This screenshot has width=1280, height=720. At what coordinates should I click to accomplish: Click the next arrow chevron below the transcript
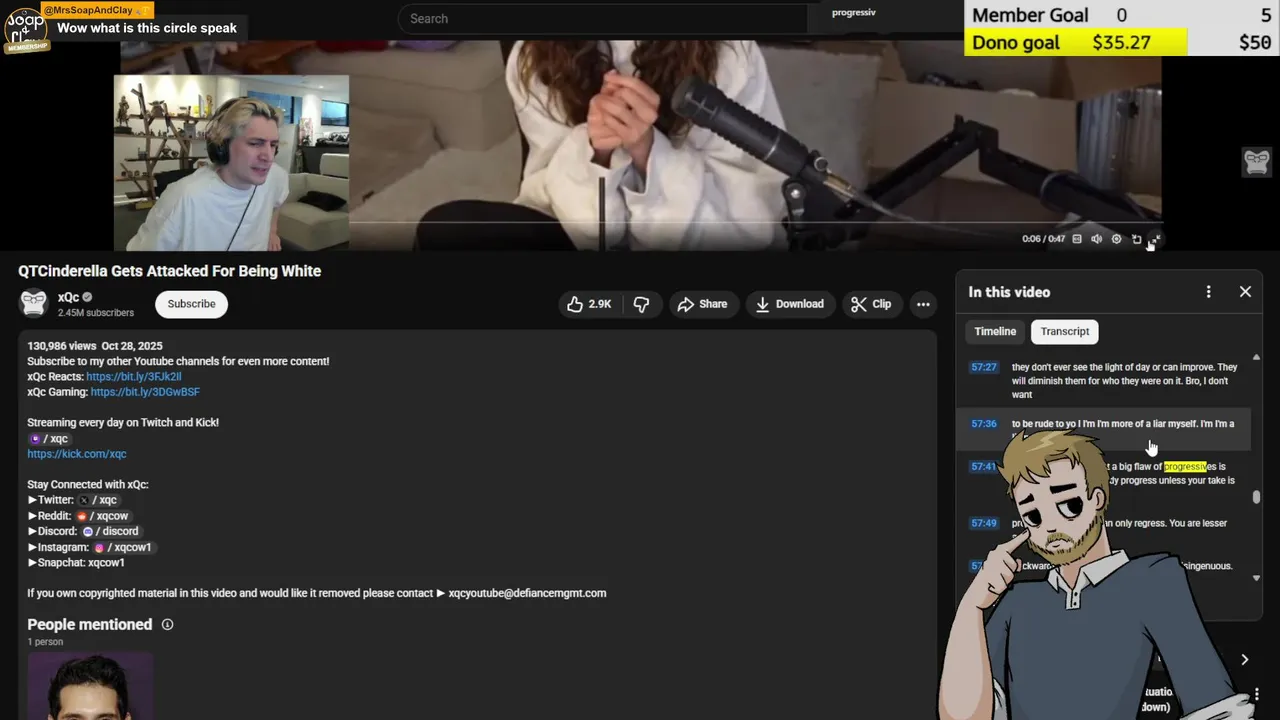click(x=1244, y=660)
